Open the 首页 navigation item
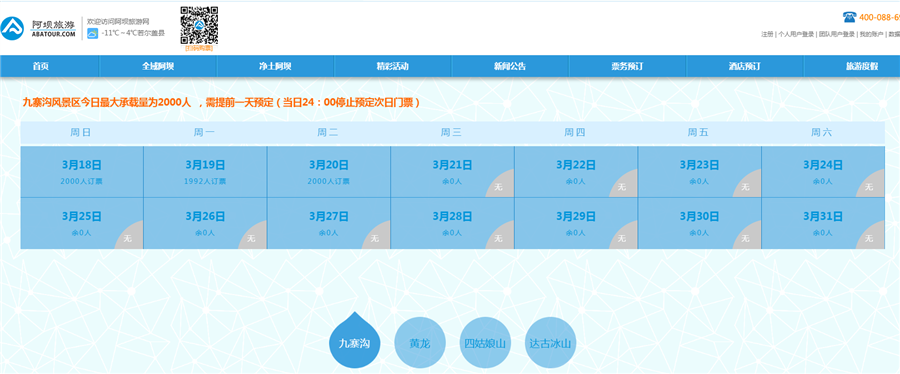Screen dimensions: 900x374 pos(41,66)
